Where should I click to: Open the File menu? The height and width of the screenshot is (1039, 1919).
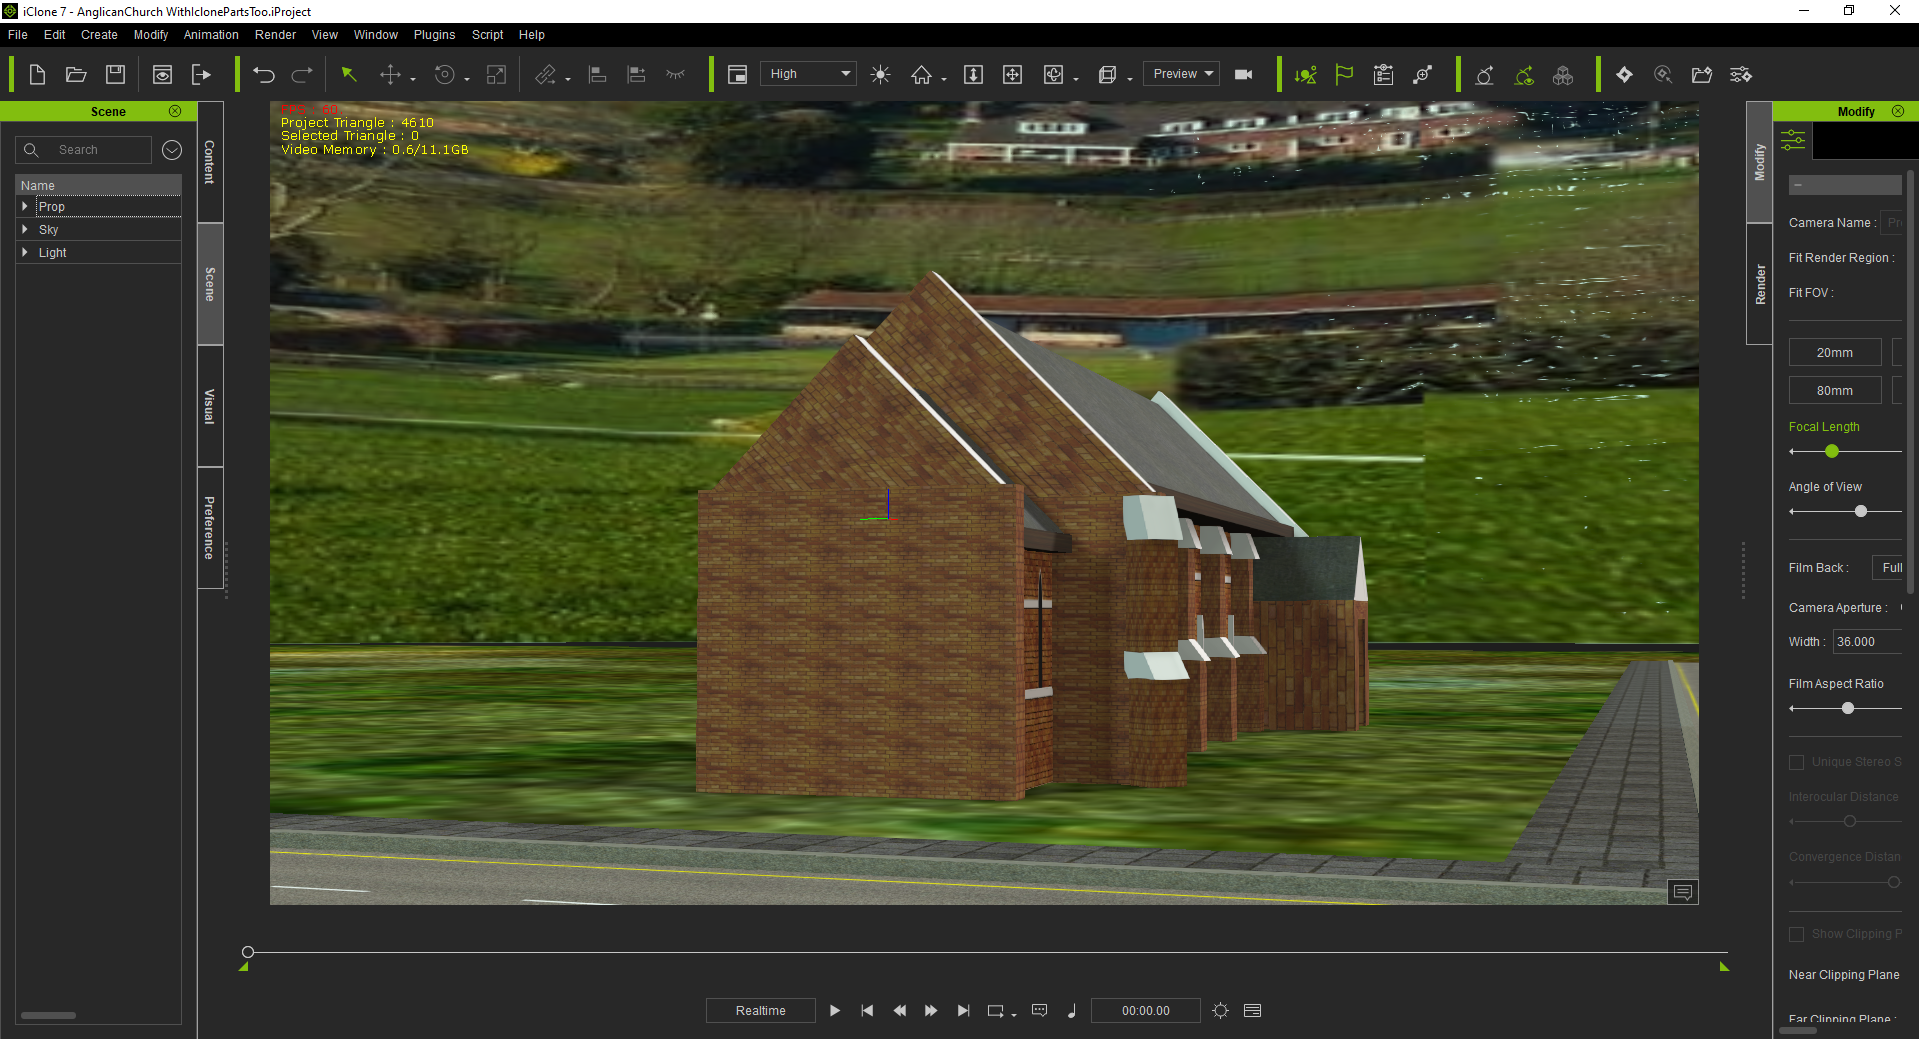pyautogui.click(x=18, y=35)
